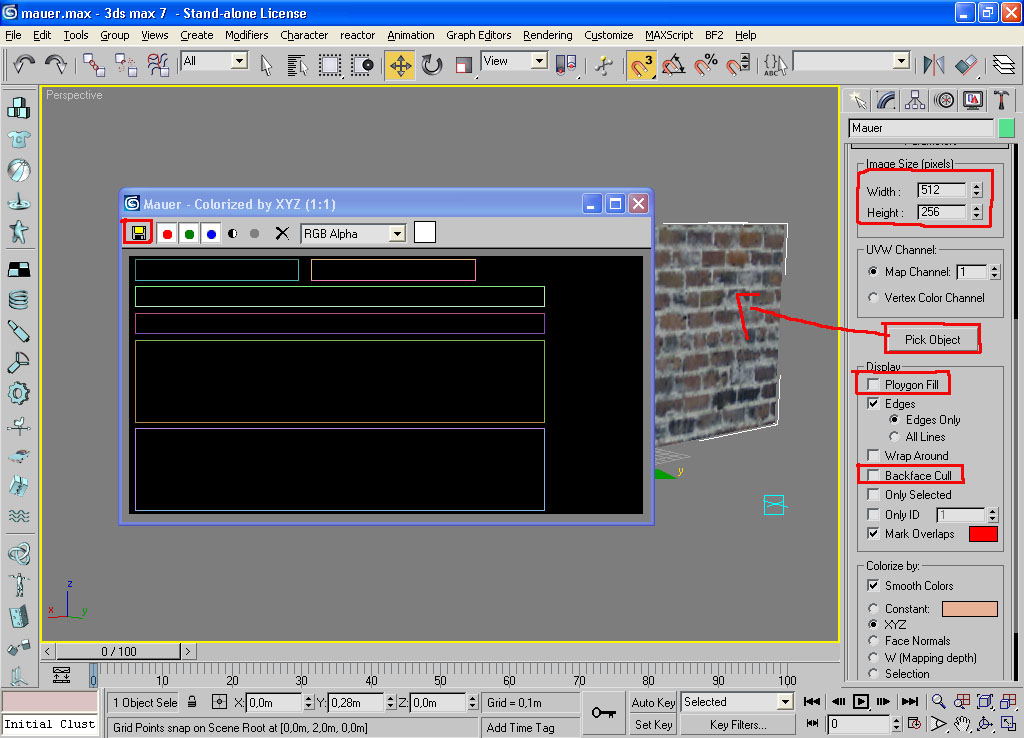Select the Rotate tool in main toolbar
This screenshot has height=738, width=1024.
pos(432,65)
